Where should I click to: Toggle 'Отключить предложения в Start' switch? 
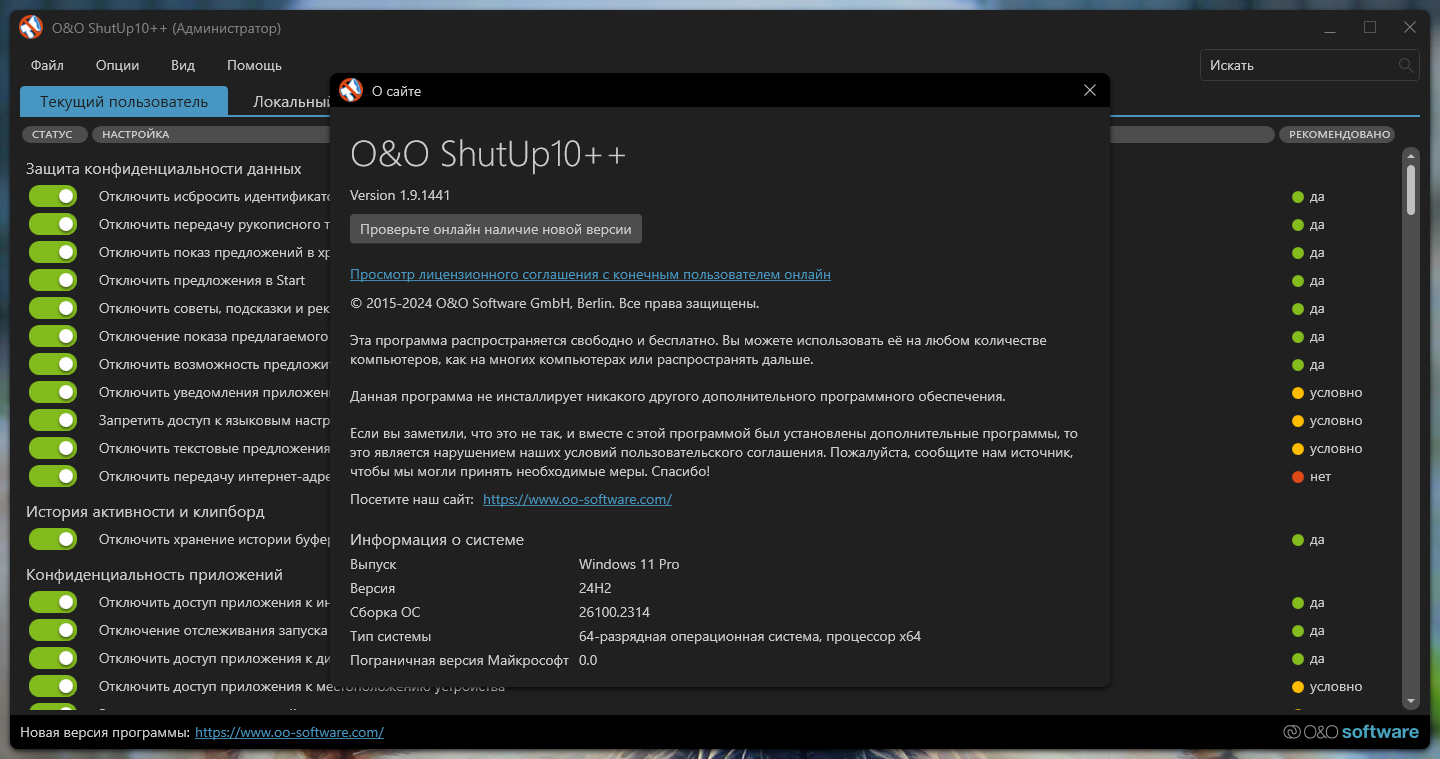[53, 280]
